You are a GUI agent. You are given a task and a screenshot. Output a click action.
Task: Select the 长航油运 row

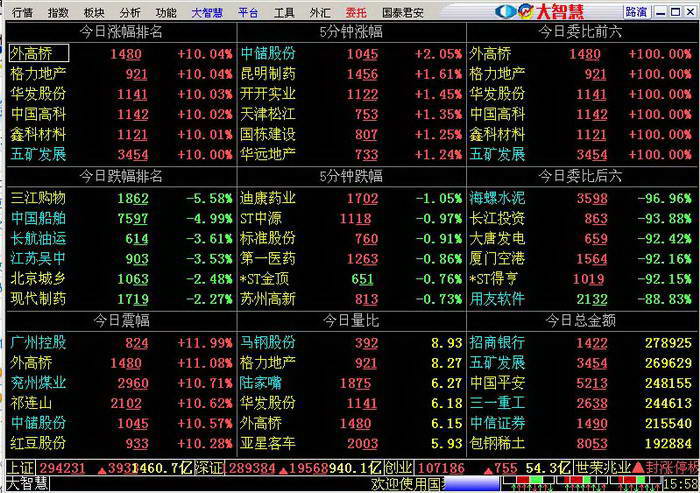point(121,238)
